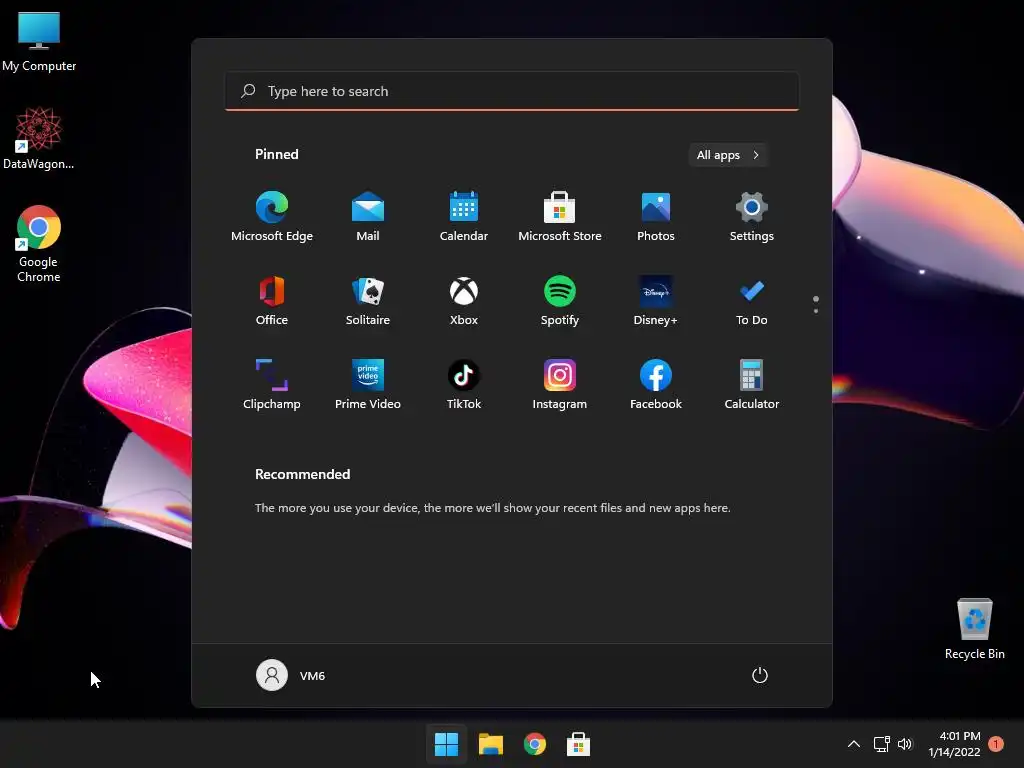1024x768 pixels.
Task: Open Microsoft Store pinned tile
Action: (560, 217)
